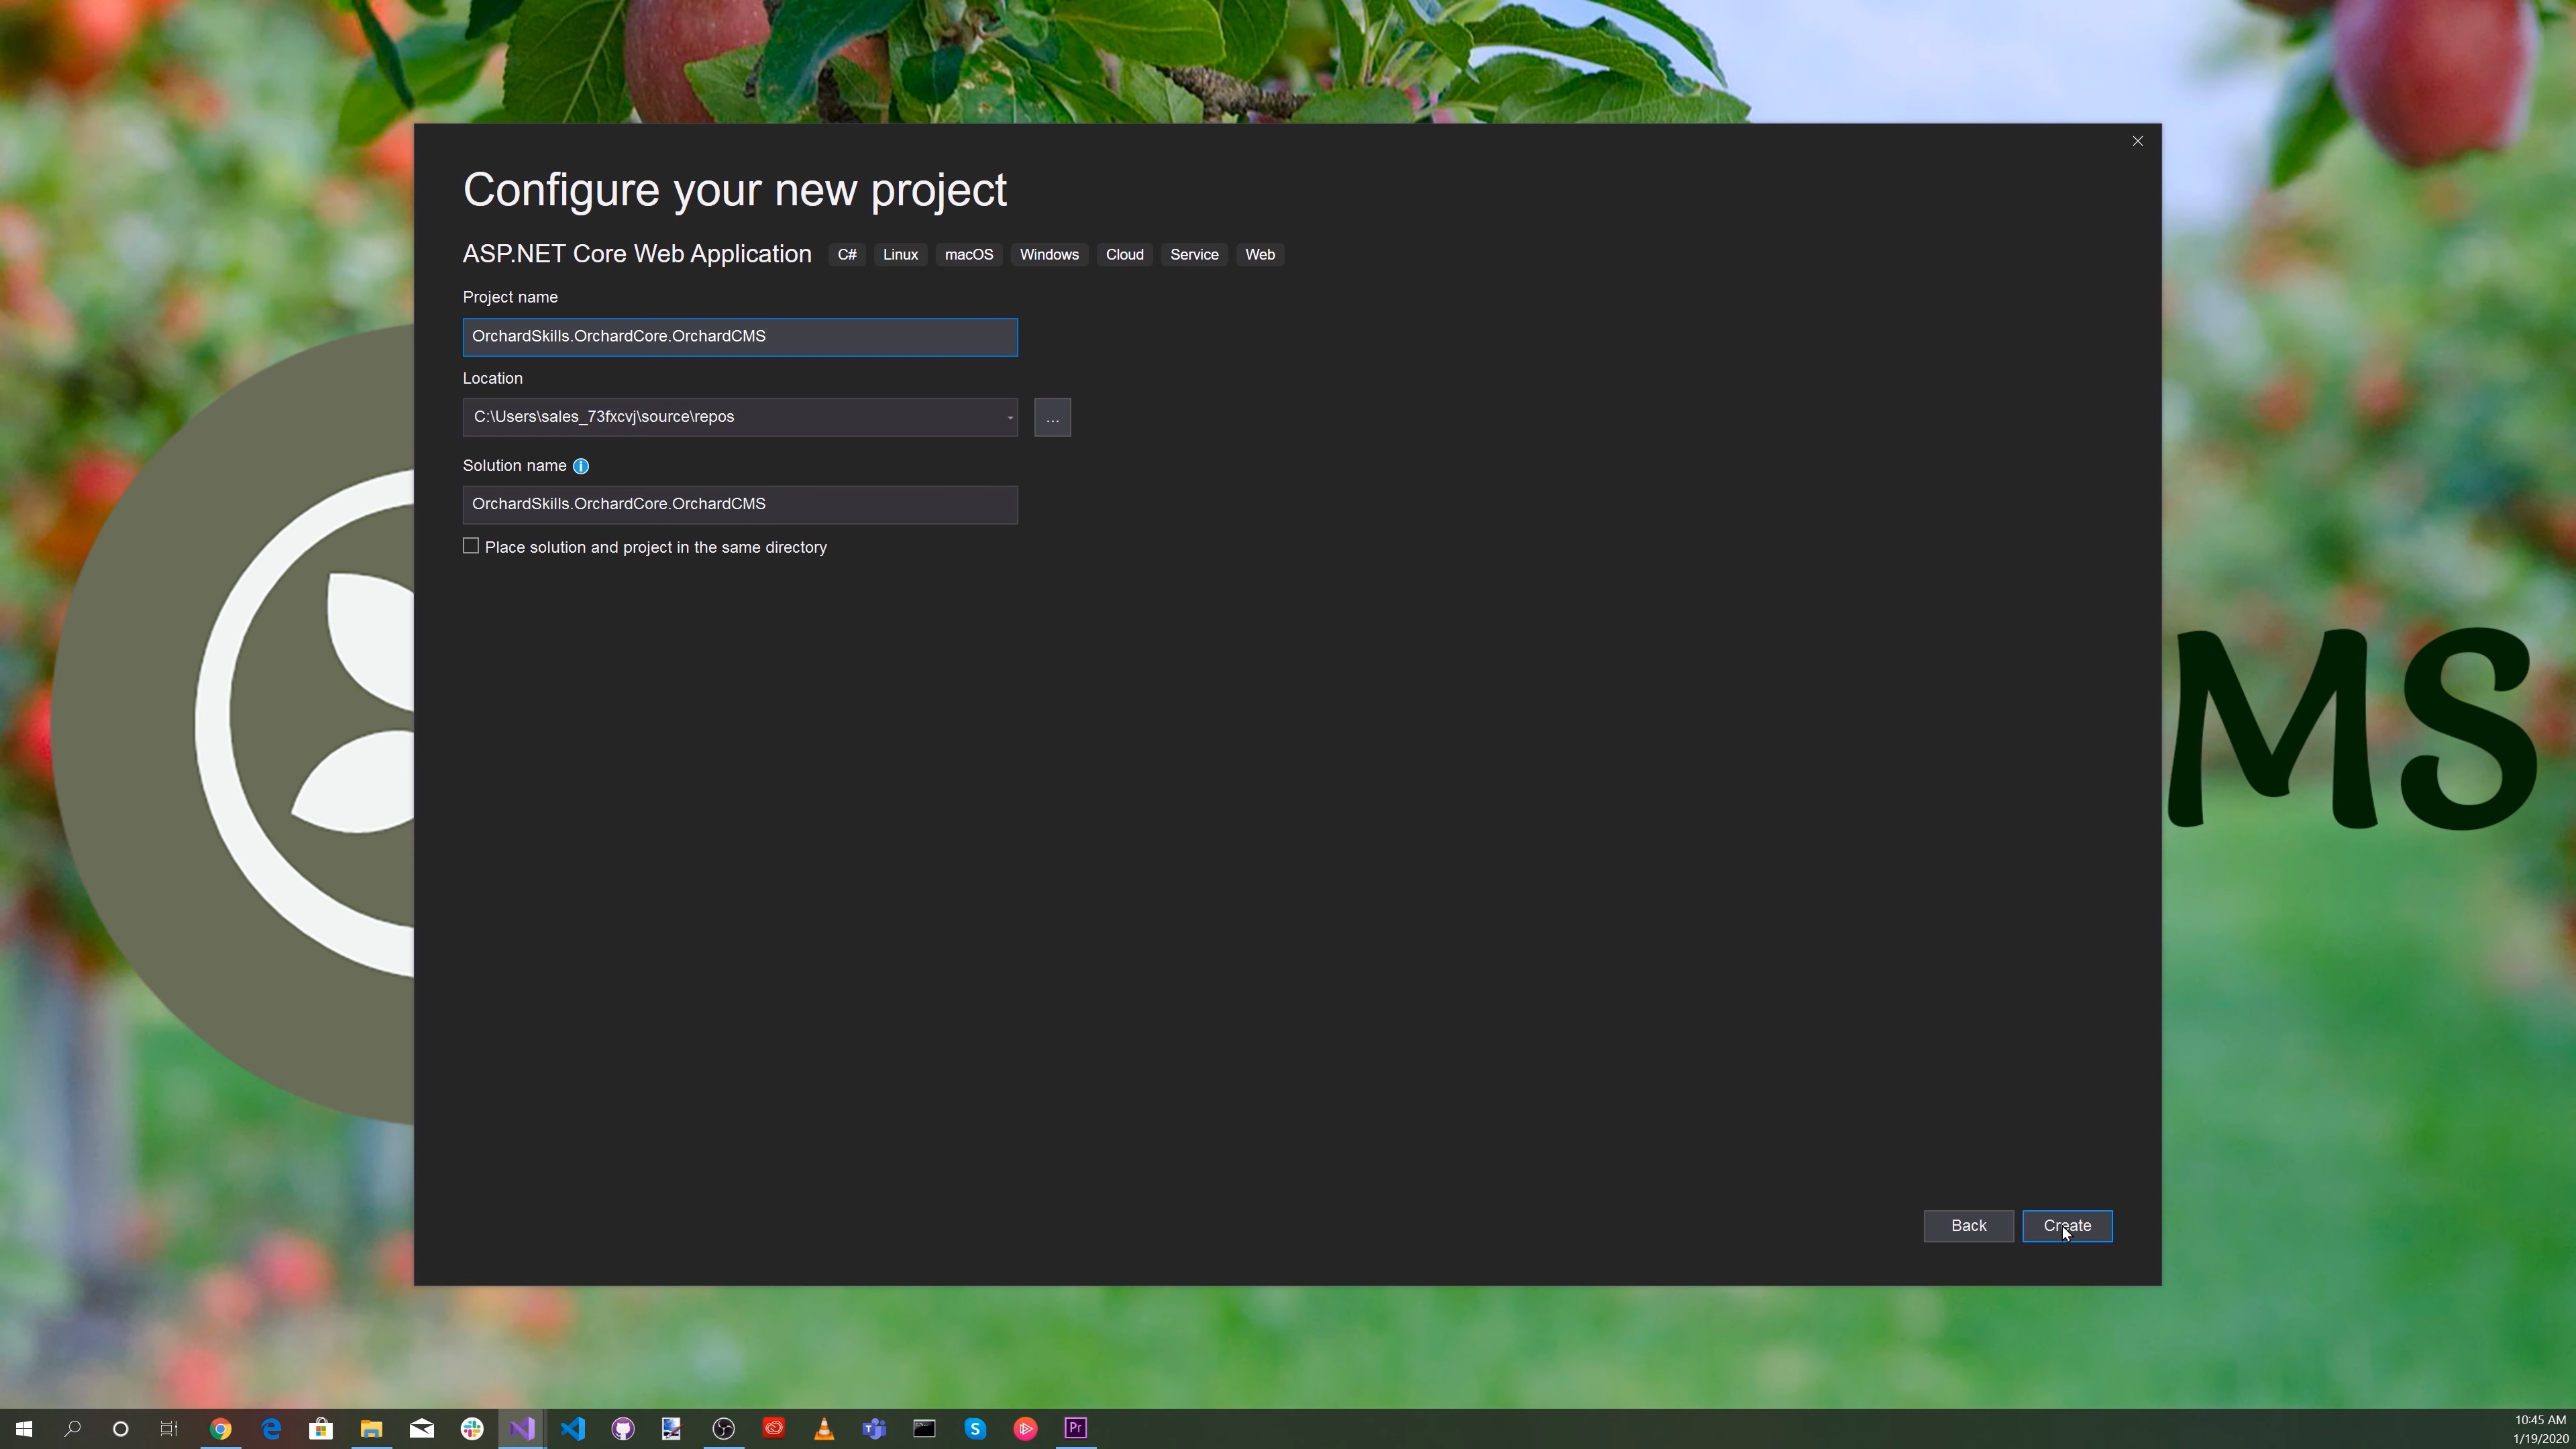The image size is (2576, 1449).
Task: Go back with the Back button
Action: point(1968,1226)
